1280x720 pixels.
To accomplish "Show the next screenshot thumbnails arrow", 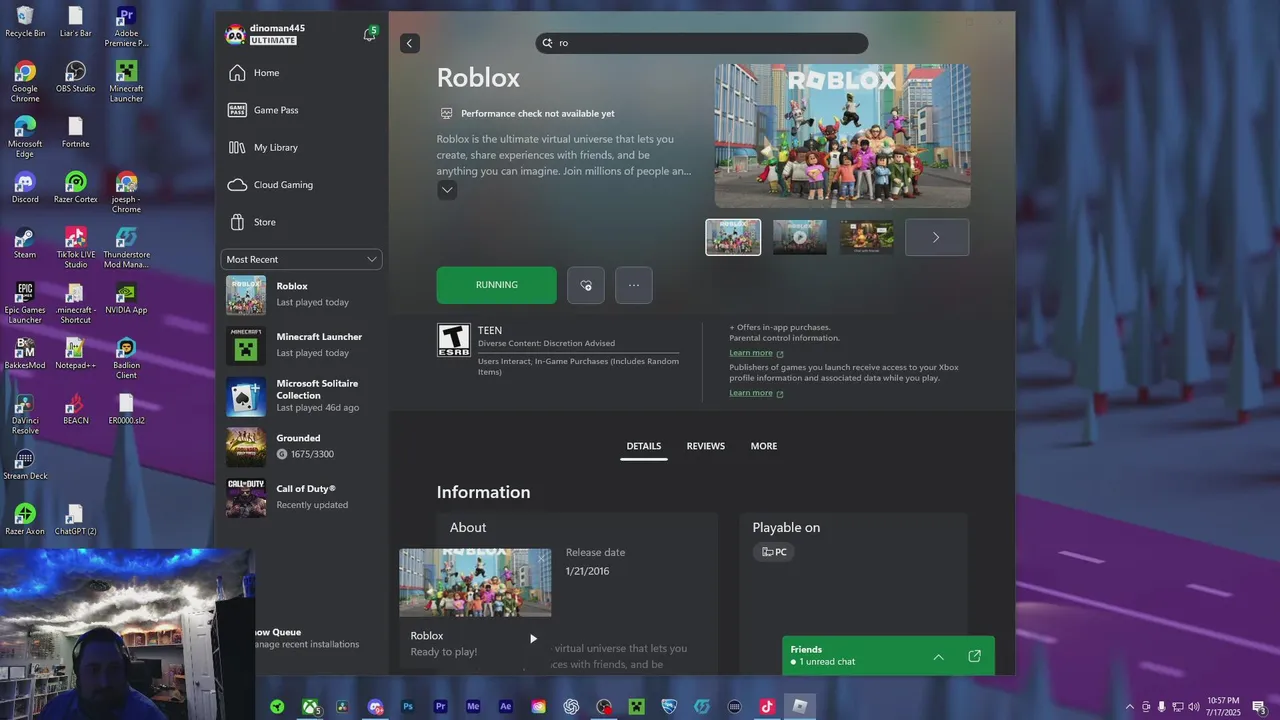I will click(936, 237).
